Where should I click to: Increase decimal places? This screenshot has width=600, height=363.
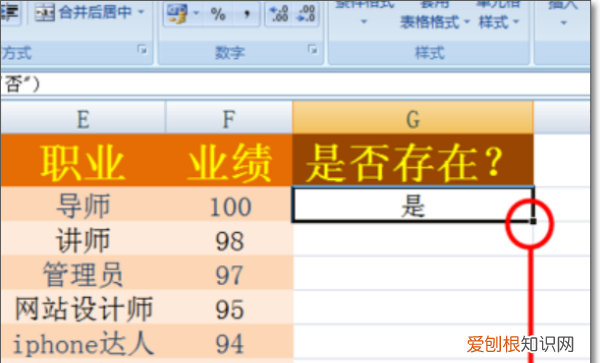279,14
